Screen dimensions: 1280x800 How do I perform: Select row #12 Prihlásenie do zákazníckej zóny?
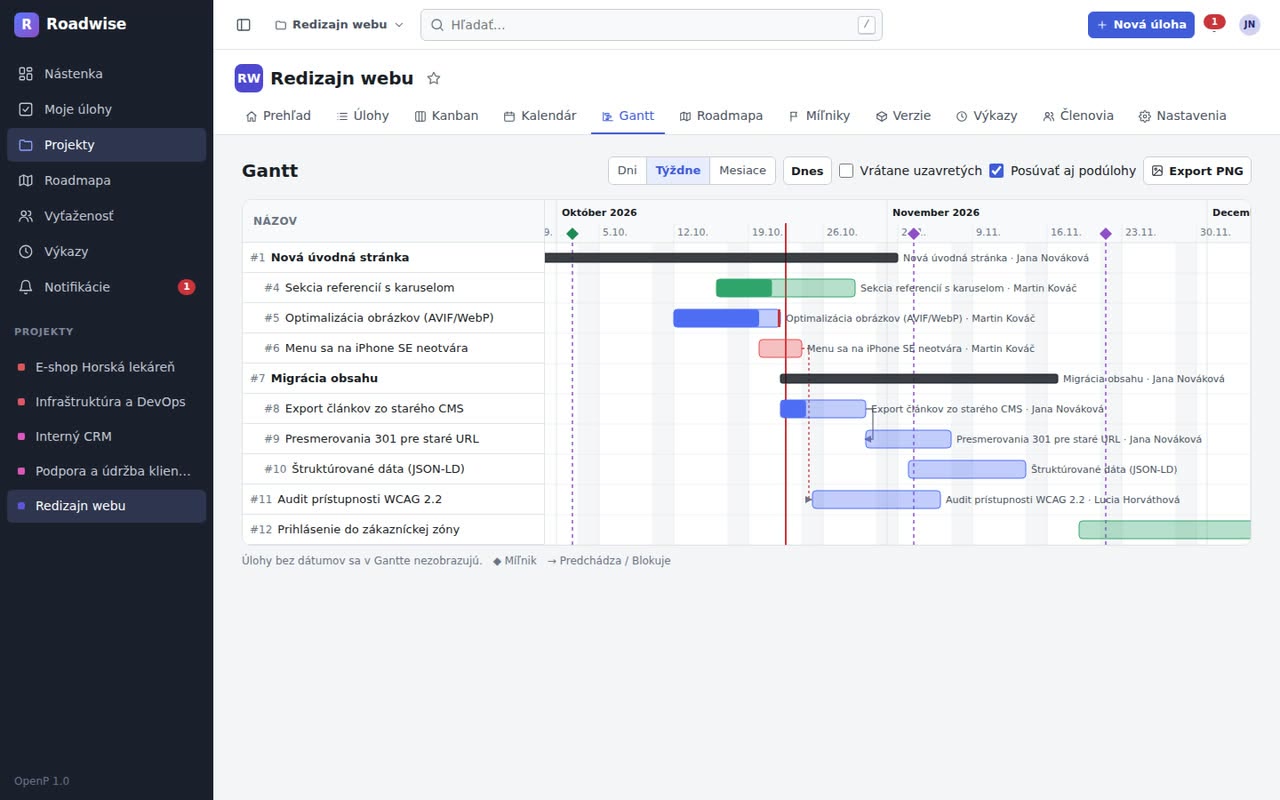(x=394, y=529)
